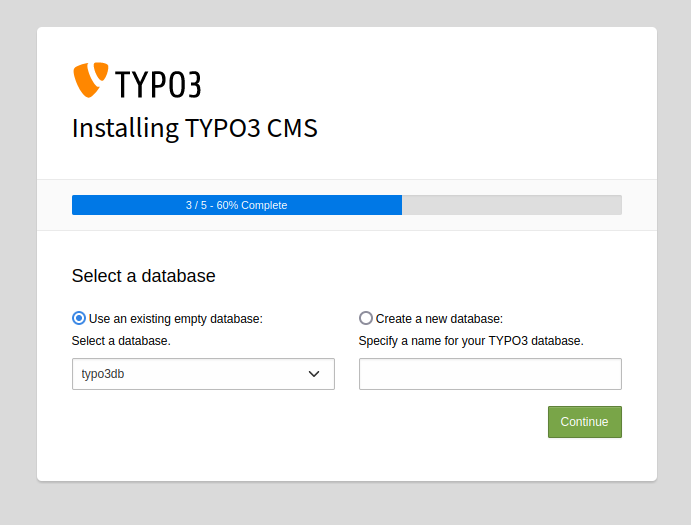Click the filled dot inside the selected radio
Viewport: 691px width, 525px height.
click(79, 318)
